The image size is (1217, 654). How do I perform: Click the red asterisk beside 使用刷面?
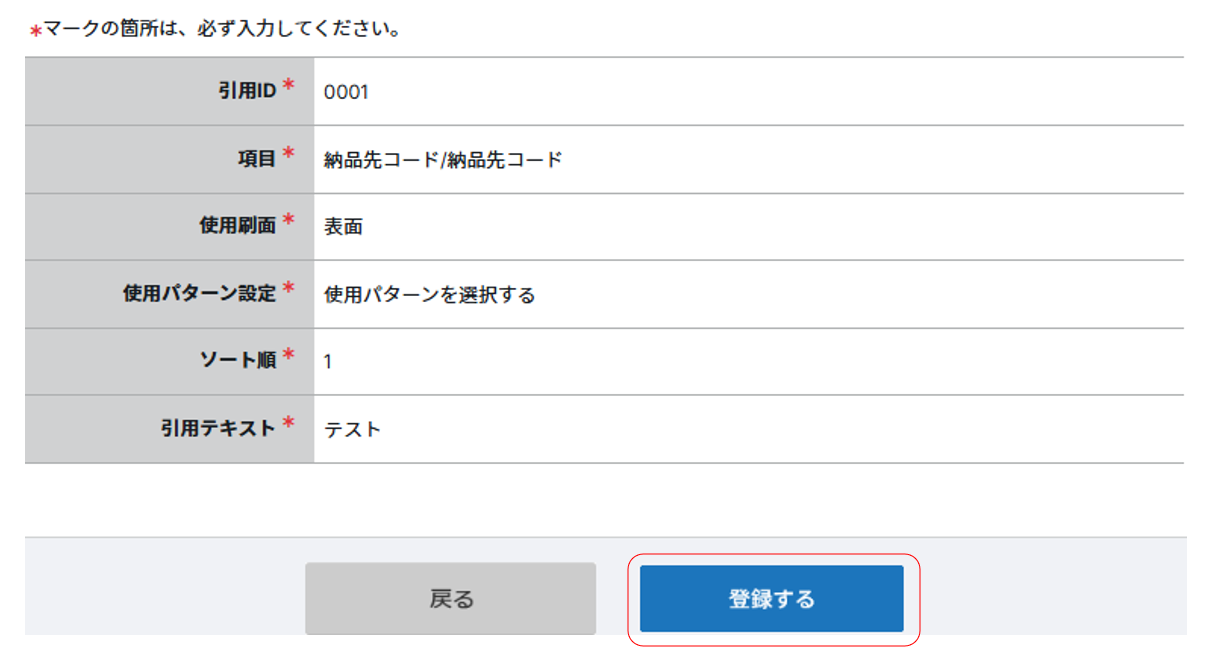coord(288,222)
